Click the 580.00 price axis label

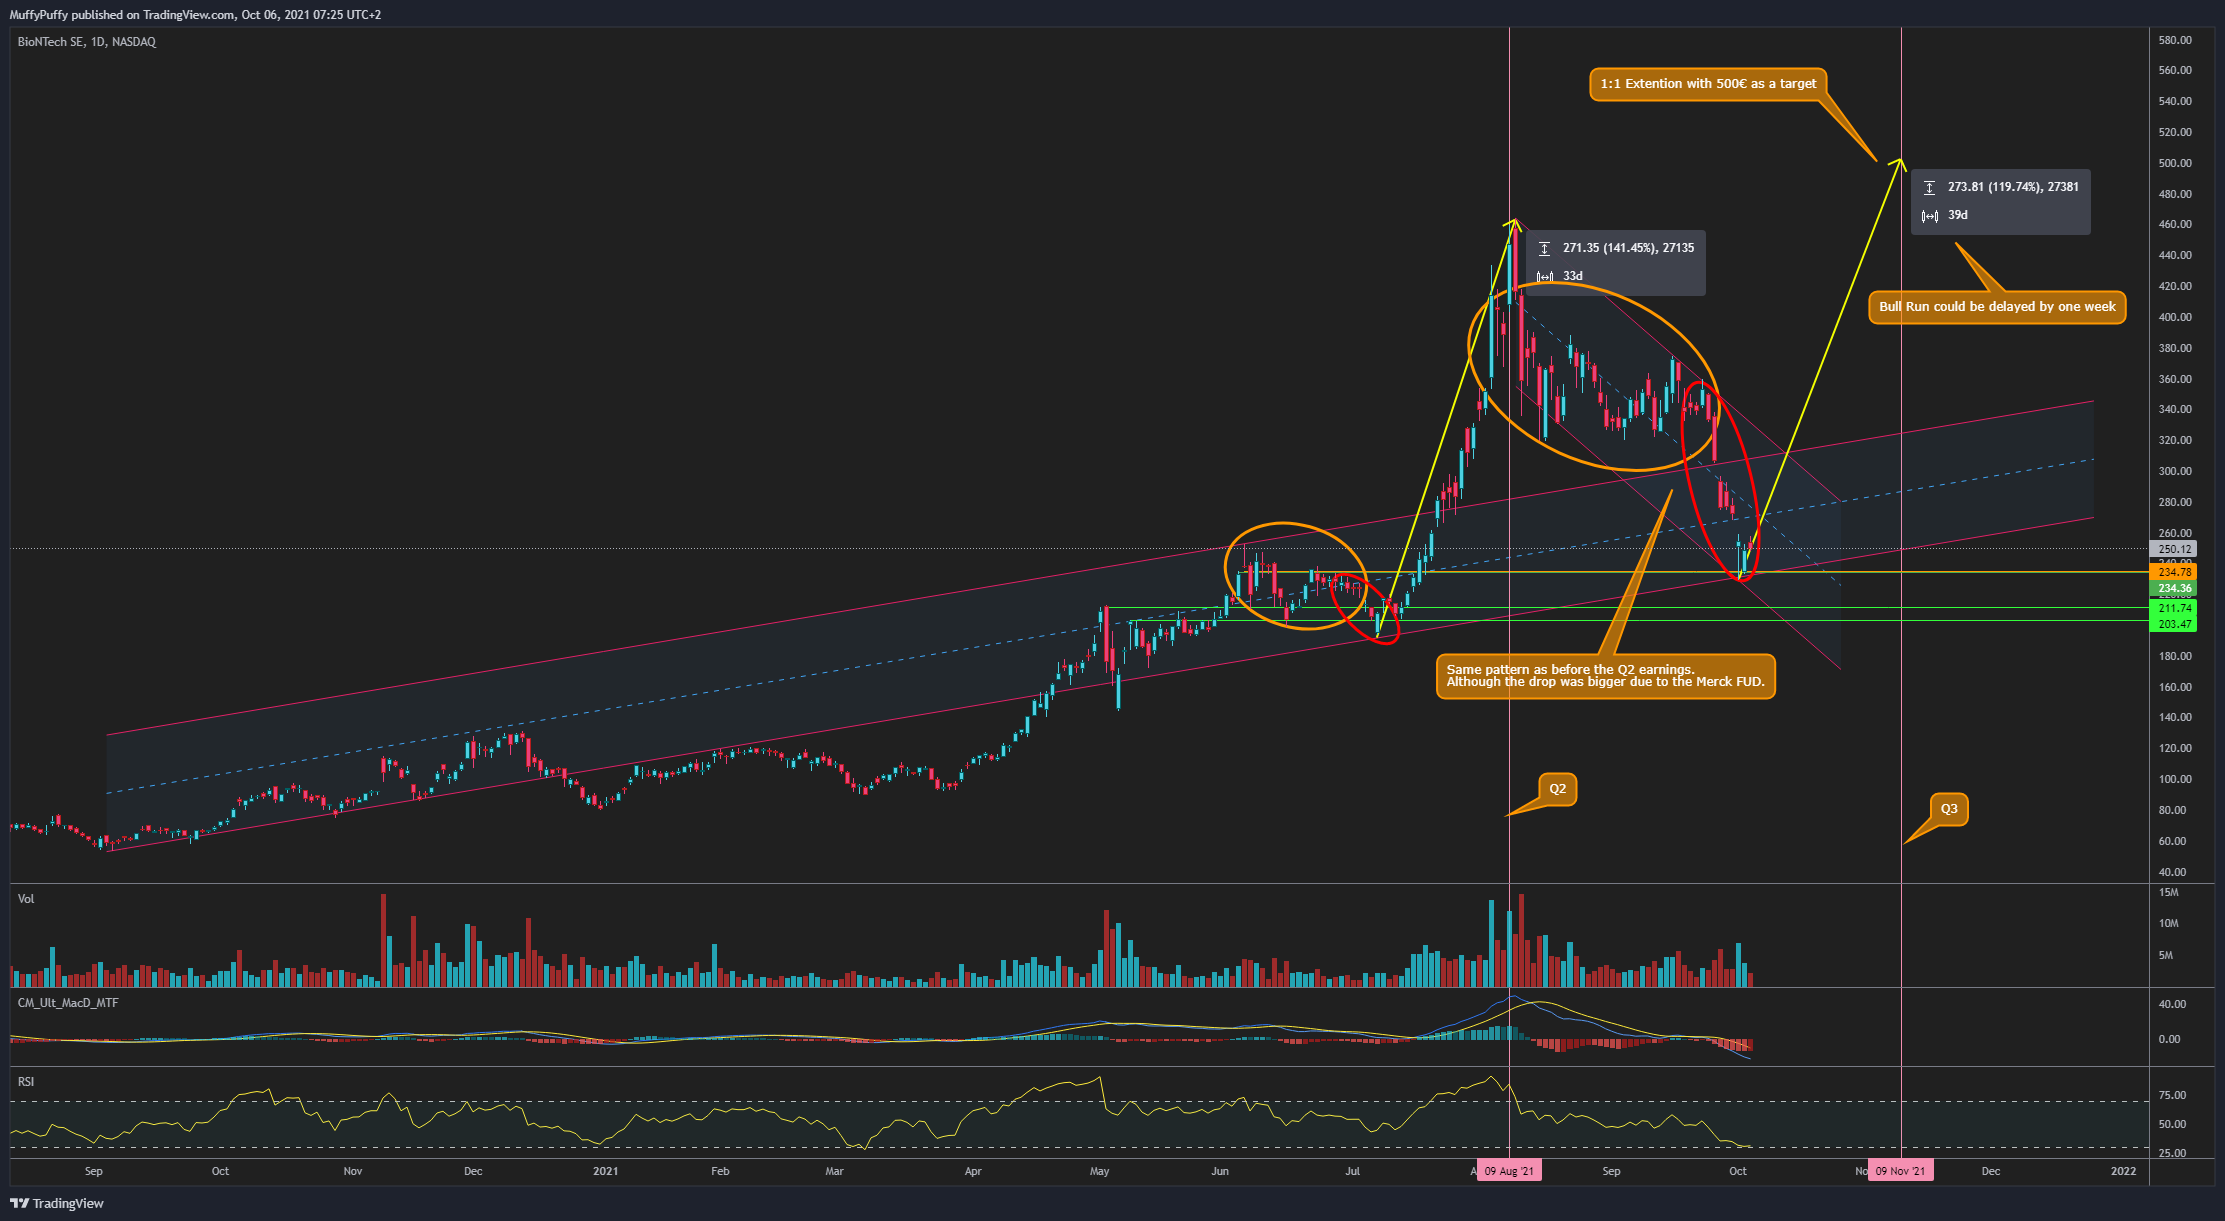tap(2175, 40)
